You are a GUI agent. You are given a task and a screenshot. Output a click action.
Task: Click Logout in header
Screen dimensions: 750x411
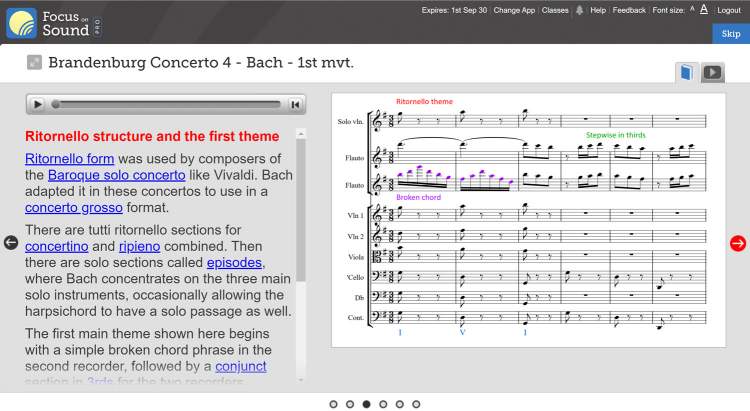pos(728,10)
